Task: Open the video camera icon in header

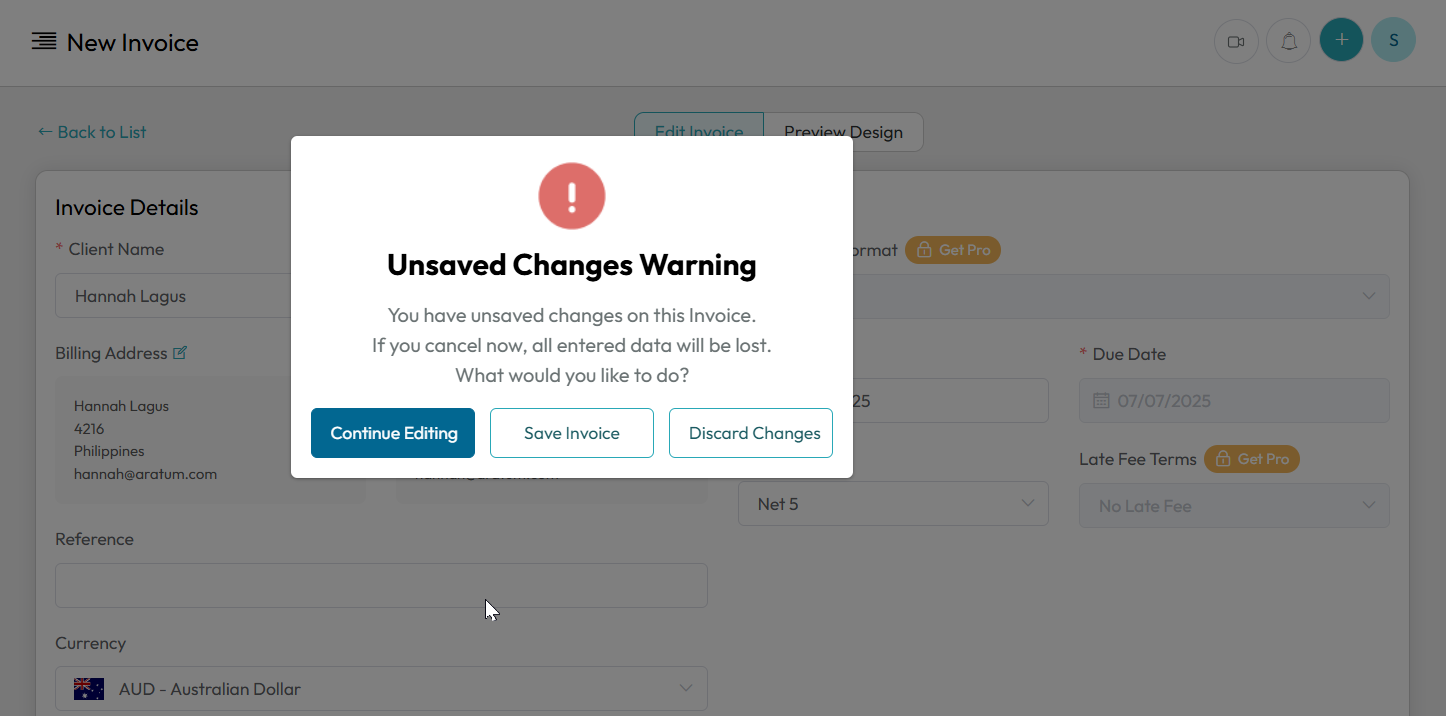Action: [x=1236, y=42]
